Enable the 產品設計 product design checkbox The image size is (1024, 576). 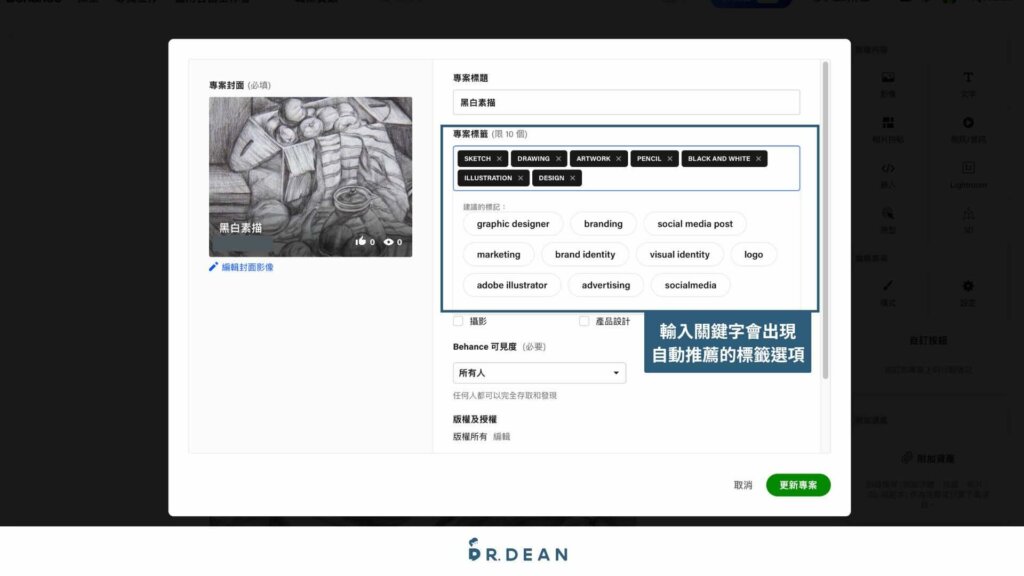tap(585, 321)
